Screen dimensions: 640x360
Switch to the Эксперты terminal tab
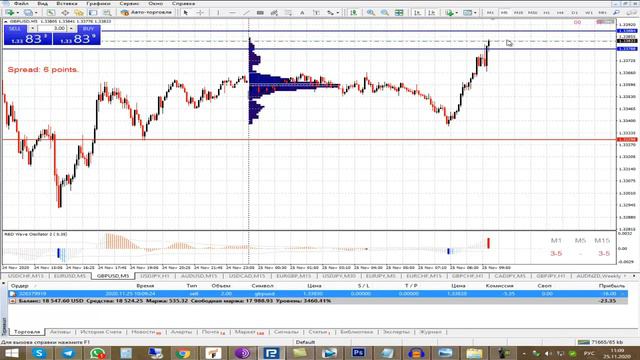pos(396,332)
